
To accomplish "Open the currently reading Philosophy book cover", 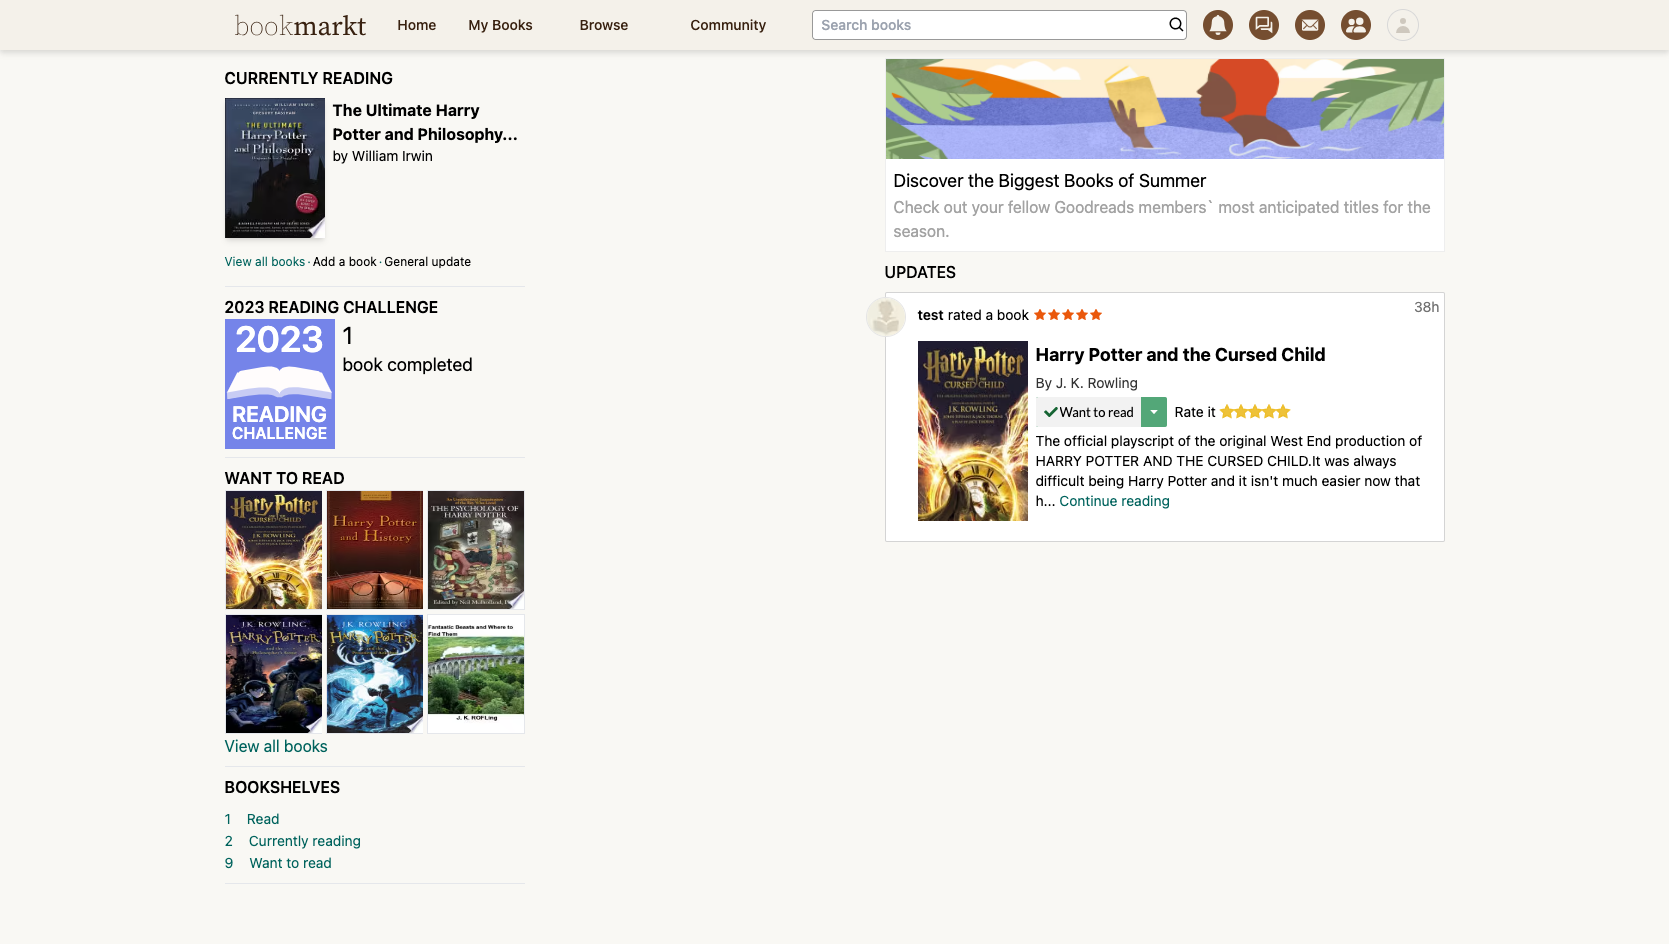I will coord(275,168).
